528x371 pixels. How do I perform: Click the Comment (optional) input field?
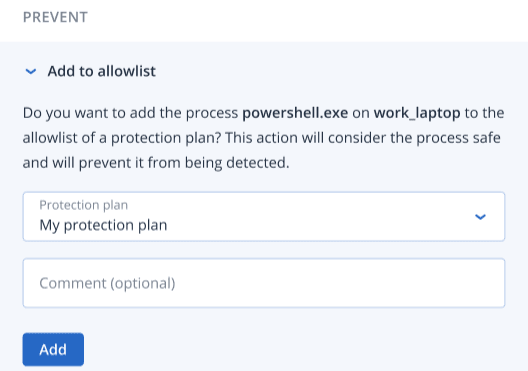pyautogui.click(x=264, y=283)
